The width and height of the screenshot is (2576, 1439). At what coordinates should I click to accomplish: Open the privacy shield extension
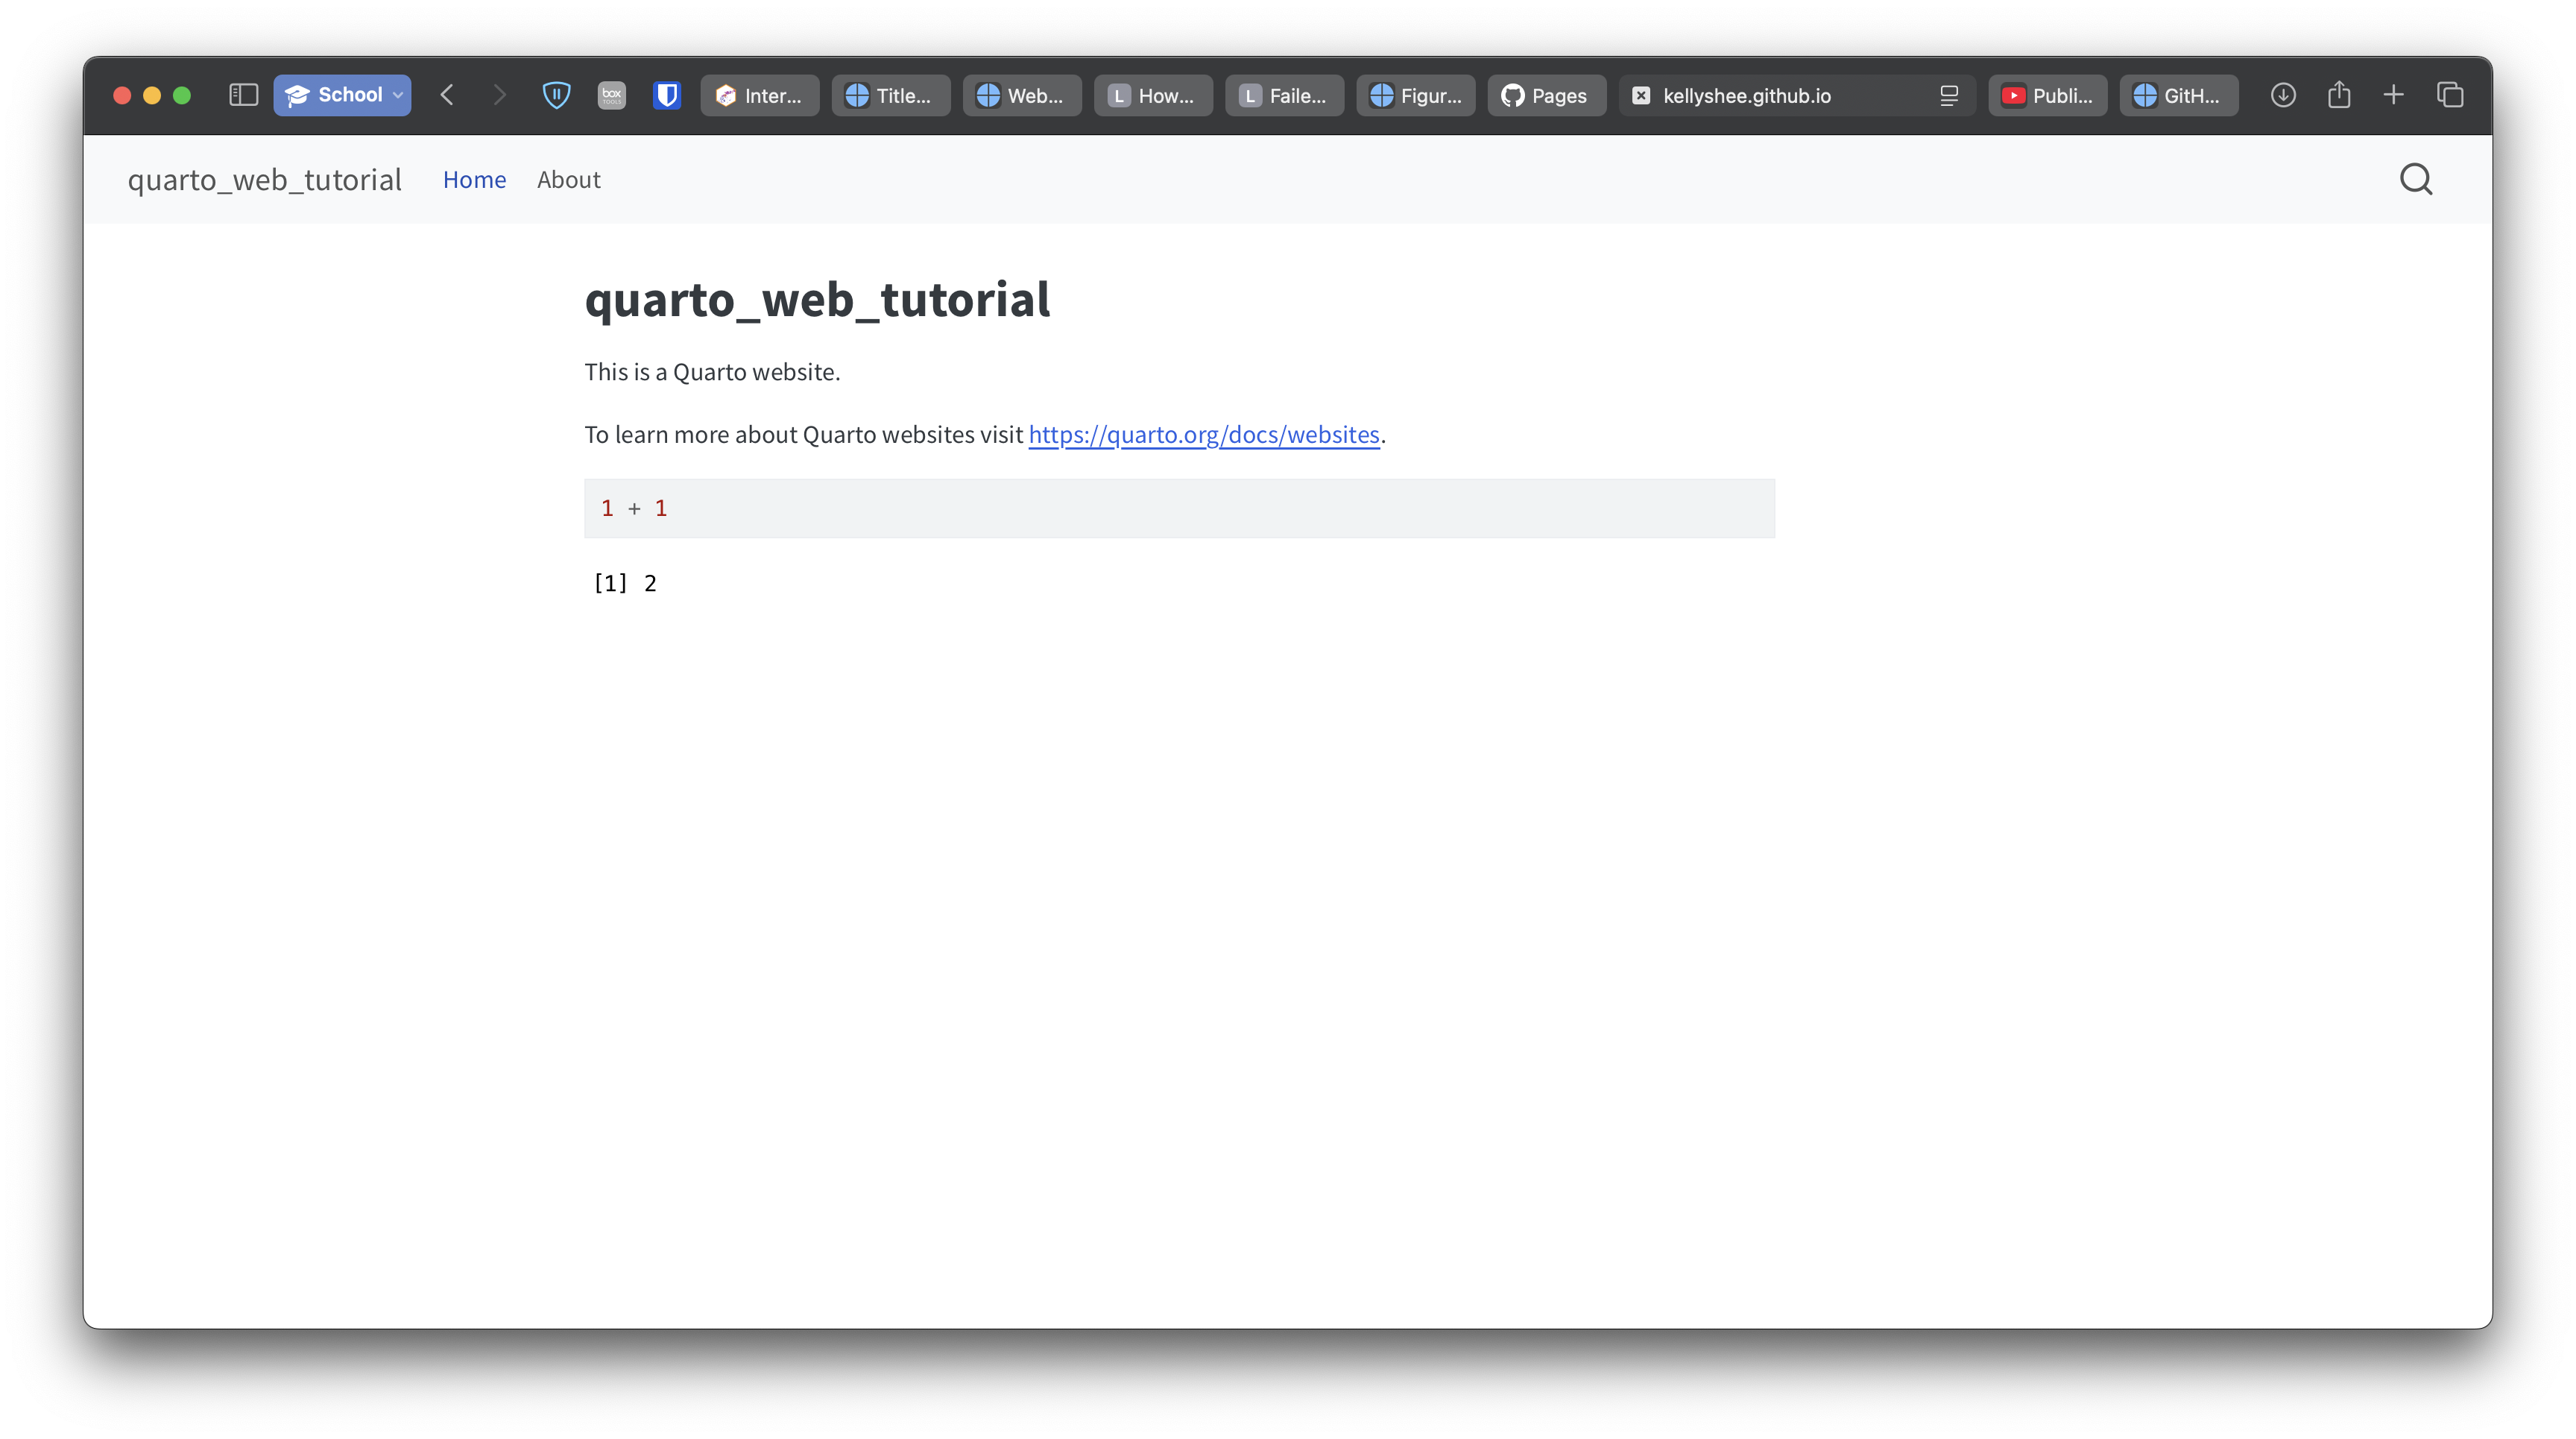click(x=556, y=95)
